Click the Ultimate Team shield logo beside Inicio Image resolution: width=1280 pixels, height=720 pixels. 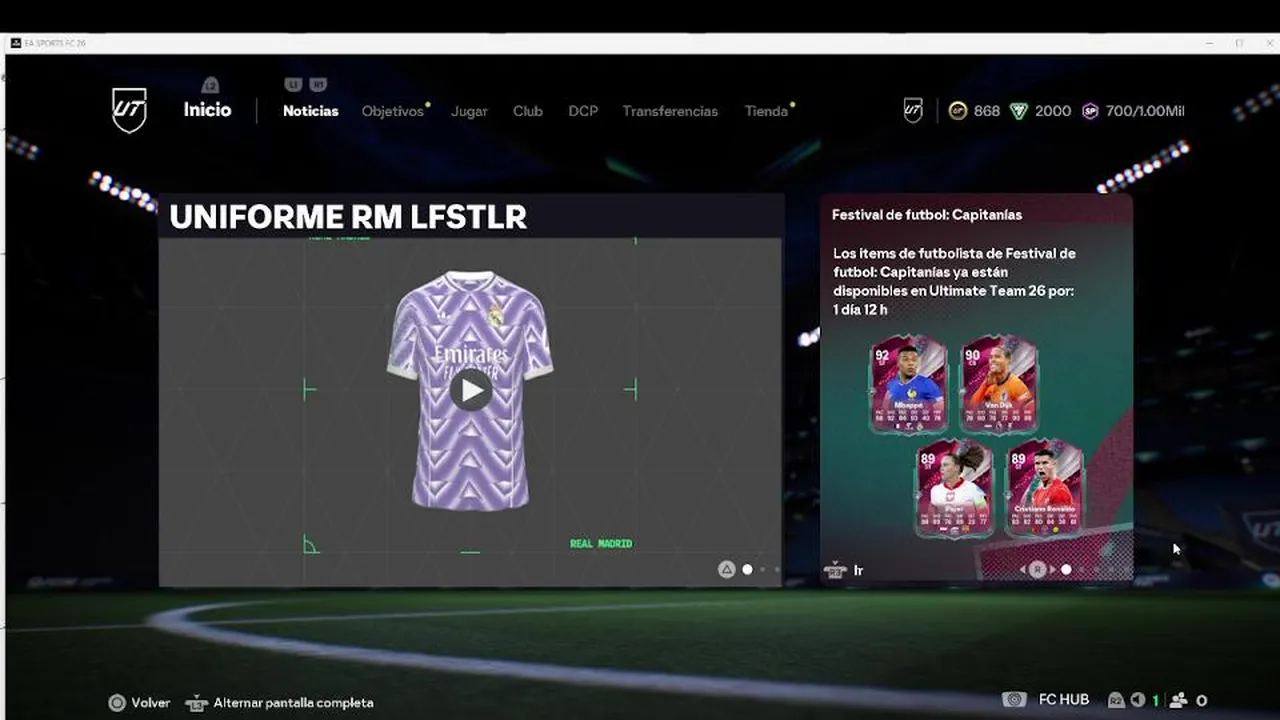click(x=129, y=110)
